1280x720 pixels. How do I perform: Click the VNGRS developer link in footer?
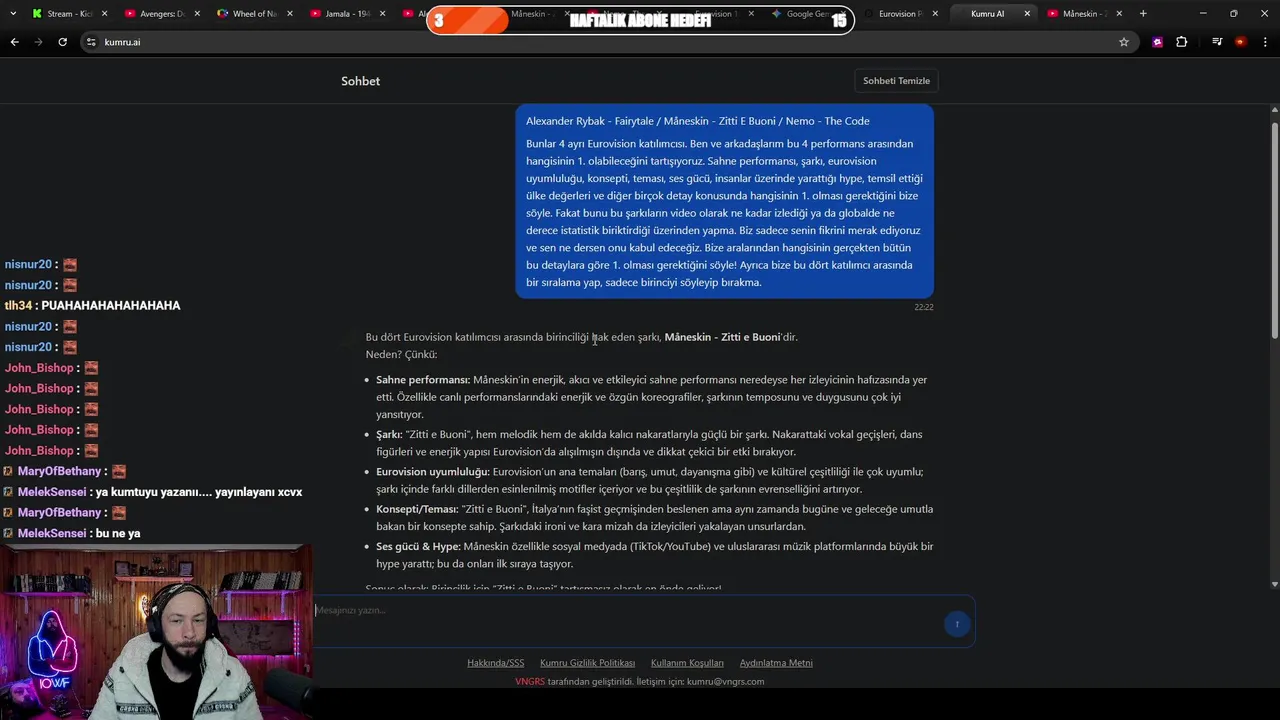click(x=530, y=682)
